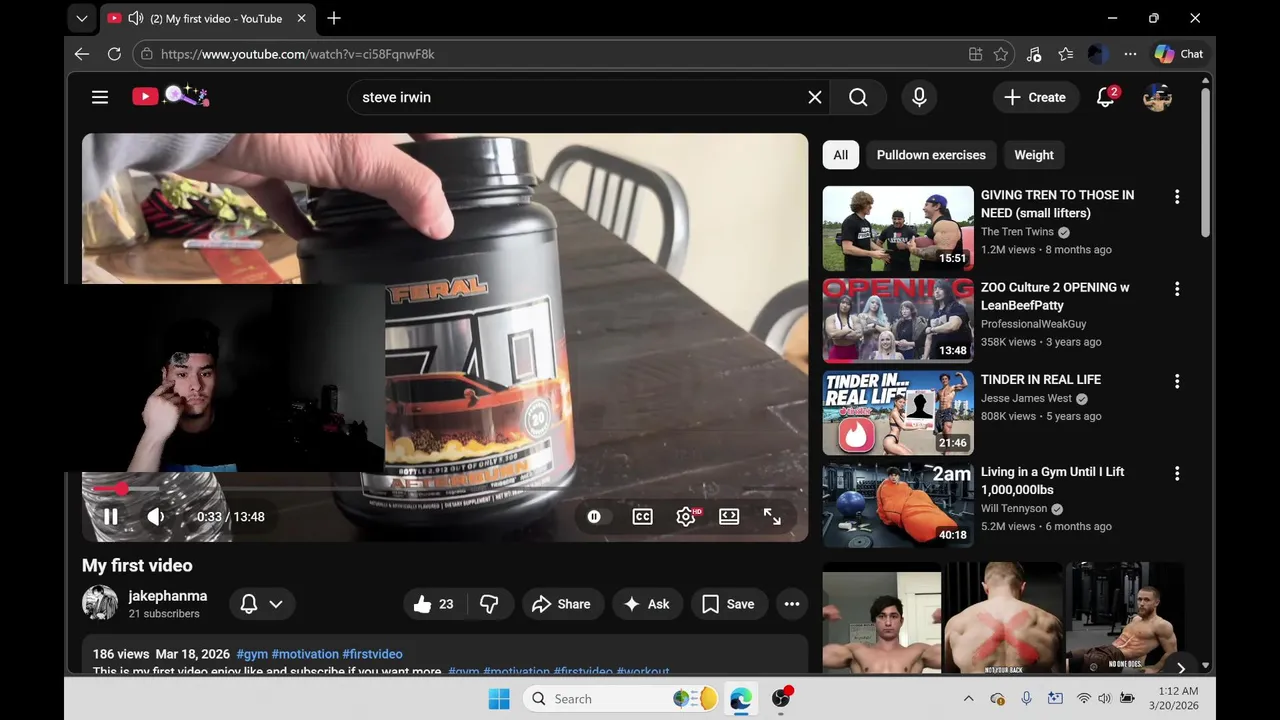Open the jakephanma channel avatar
1280x720 pixels.
pyautogui.click(x=100, y=603)
